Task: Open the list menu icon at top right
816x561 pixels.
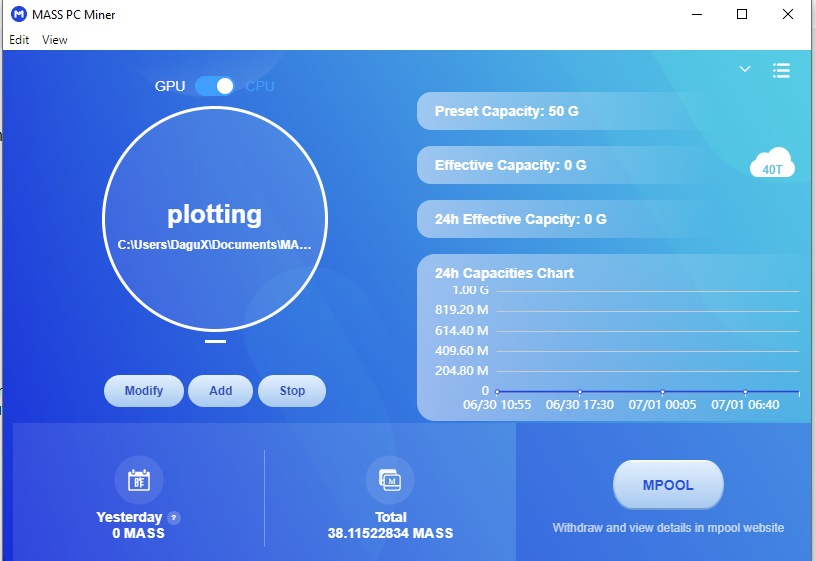Action: [781, 70]
